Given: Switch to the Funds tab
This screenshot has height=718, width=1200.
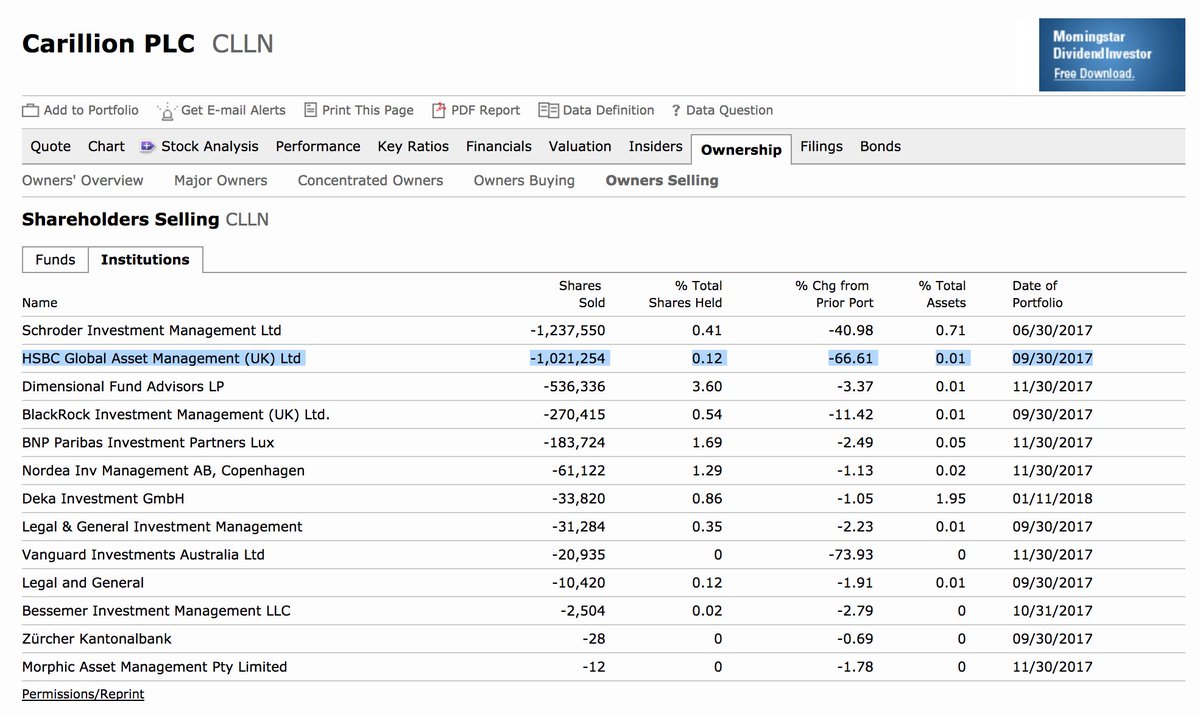Looking at the screenshot, I should 55,259.
